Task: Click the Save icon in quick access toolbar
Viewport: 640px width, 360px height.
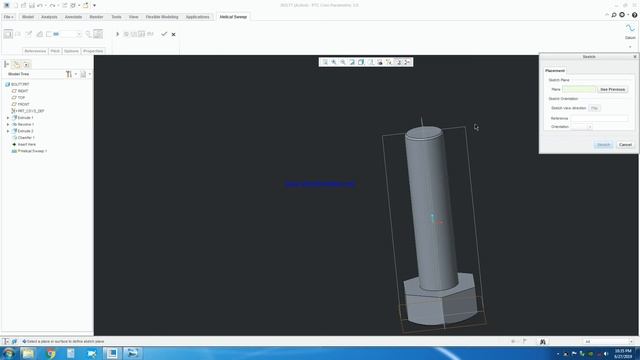Action: pyautogui.click(x=31, y=5)
